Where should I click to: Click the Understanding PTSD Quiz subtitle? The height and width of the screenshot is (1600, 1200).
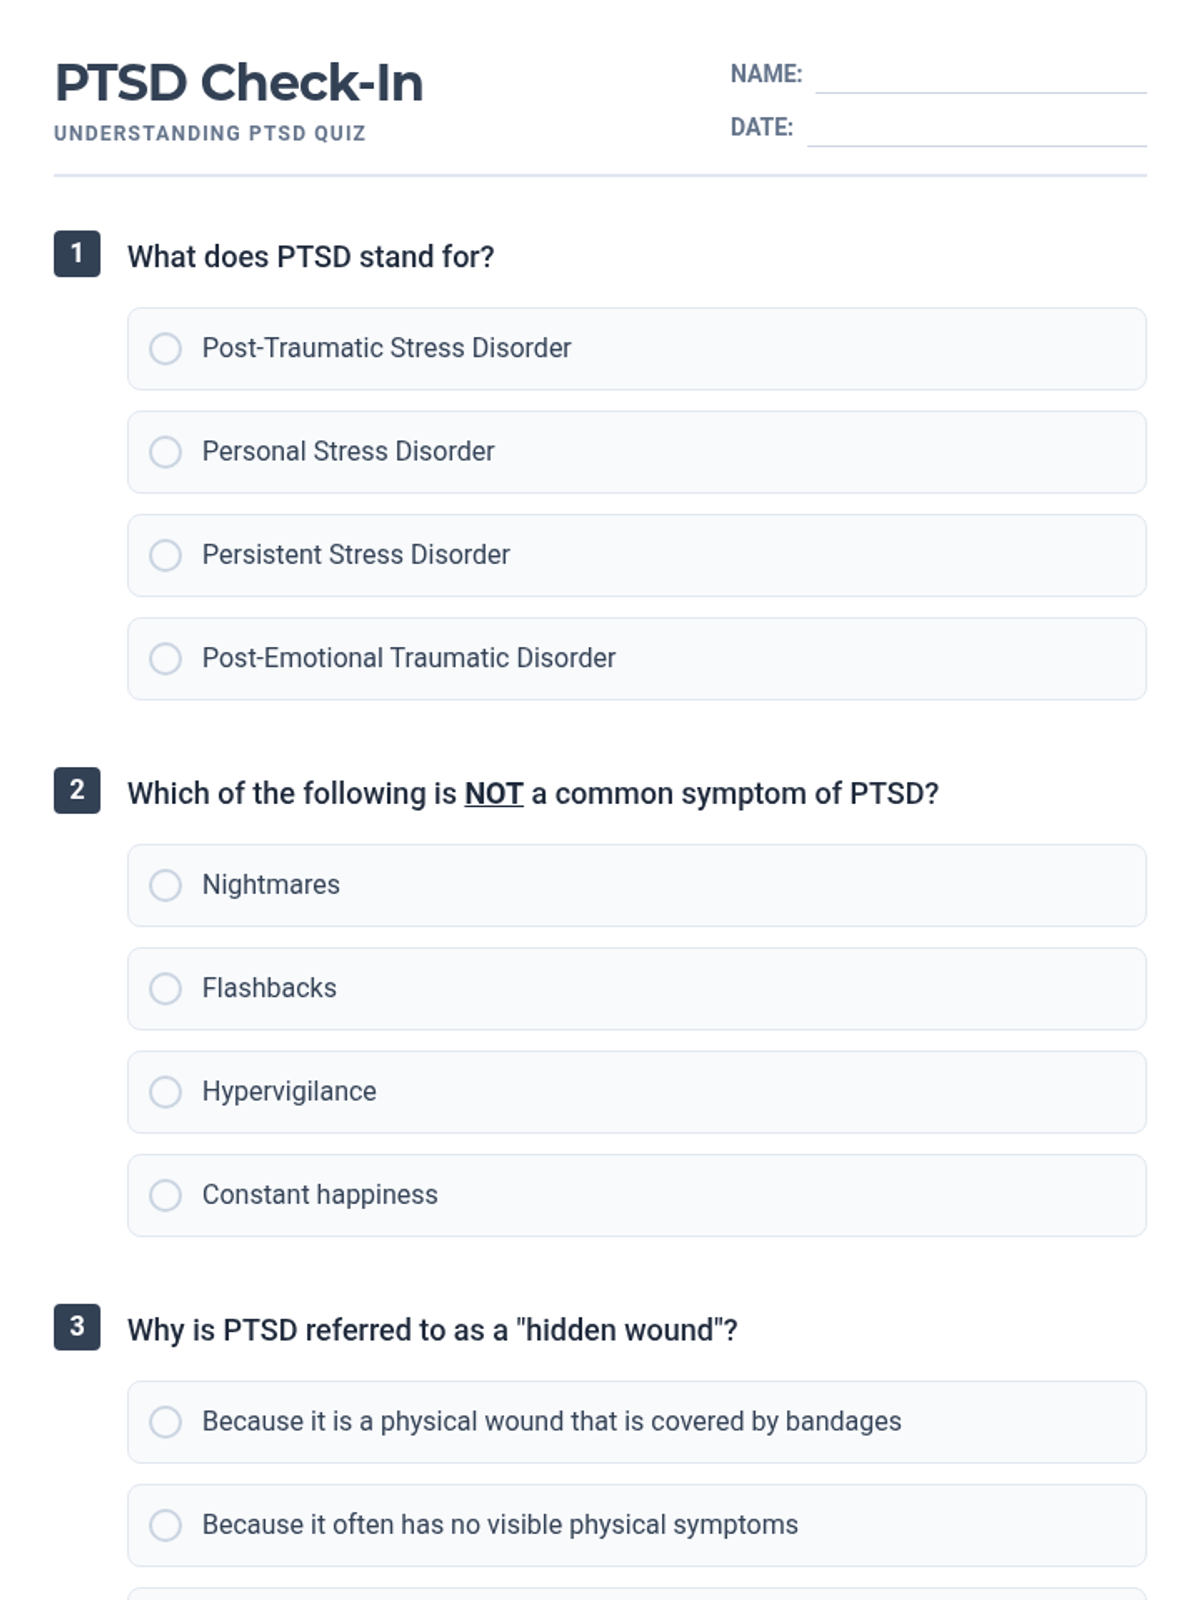(210, 134)
